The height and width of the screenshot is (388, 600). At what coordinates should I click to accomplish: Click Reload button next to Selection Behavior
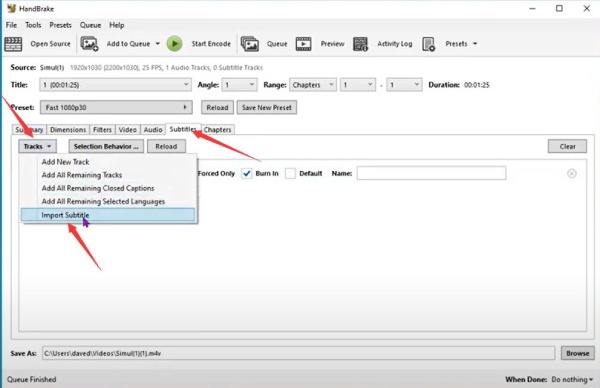(166, 147)
